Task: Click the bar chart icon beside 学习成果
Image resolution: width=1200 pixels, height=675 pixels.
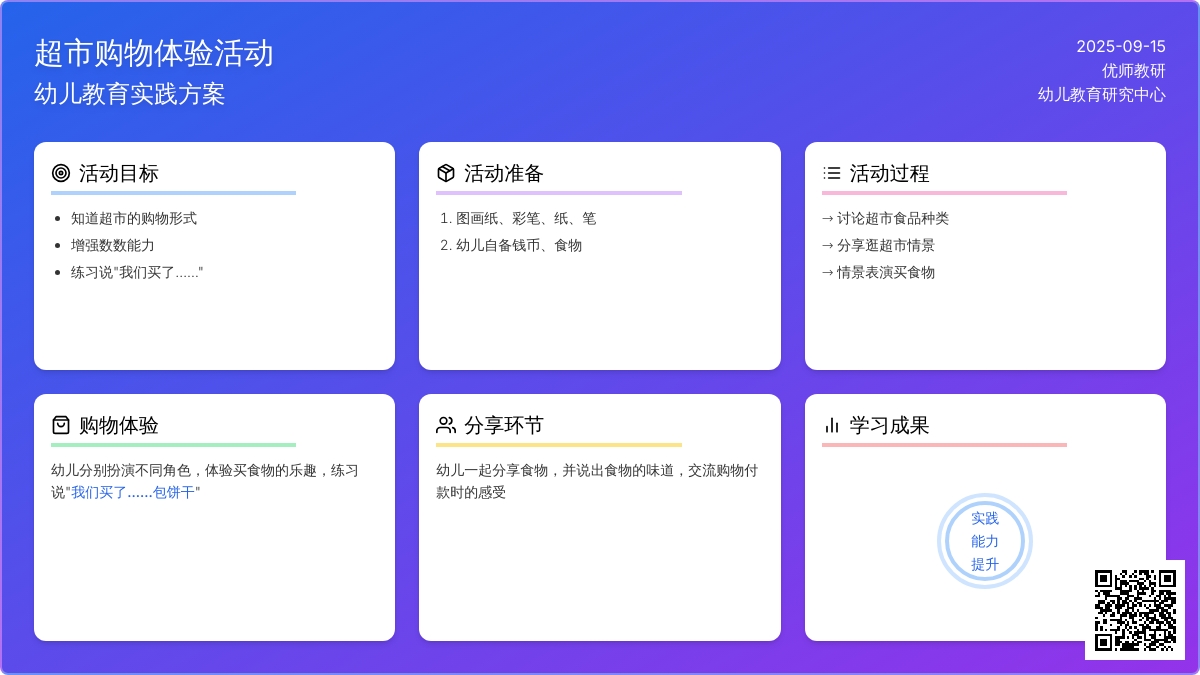Action: pyautogui.click(x=832, y=425)
